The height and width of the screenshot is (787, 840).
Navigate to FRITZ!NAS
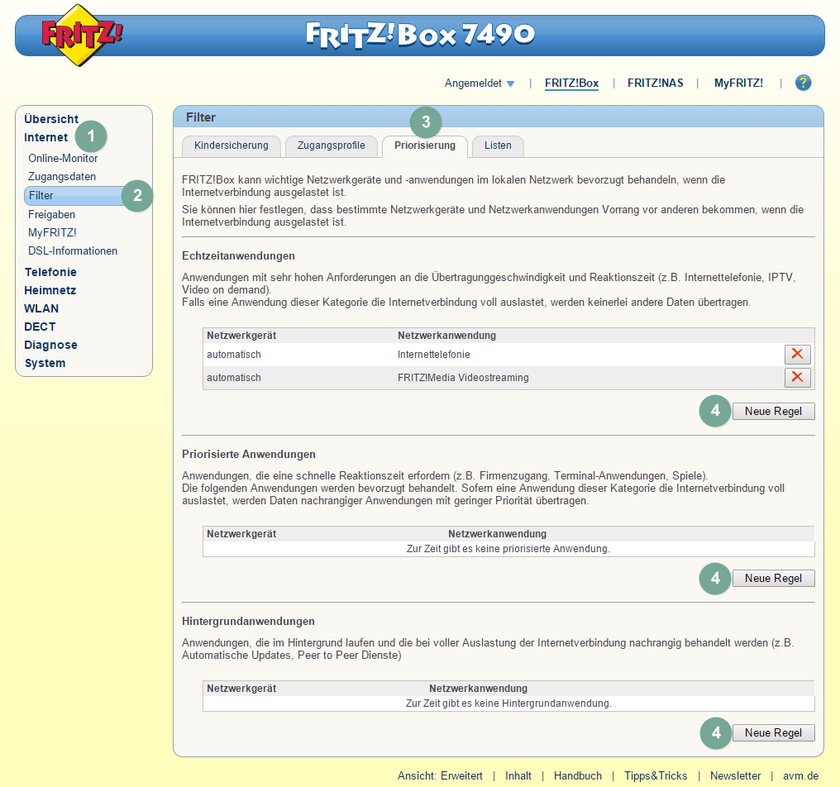[655, 83]
